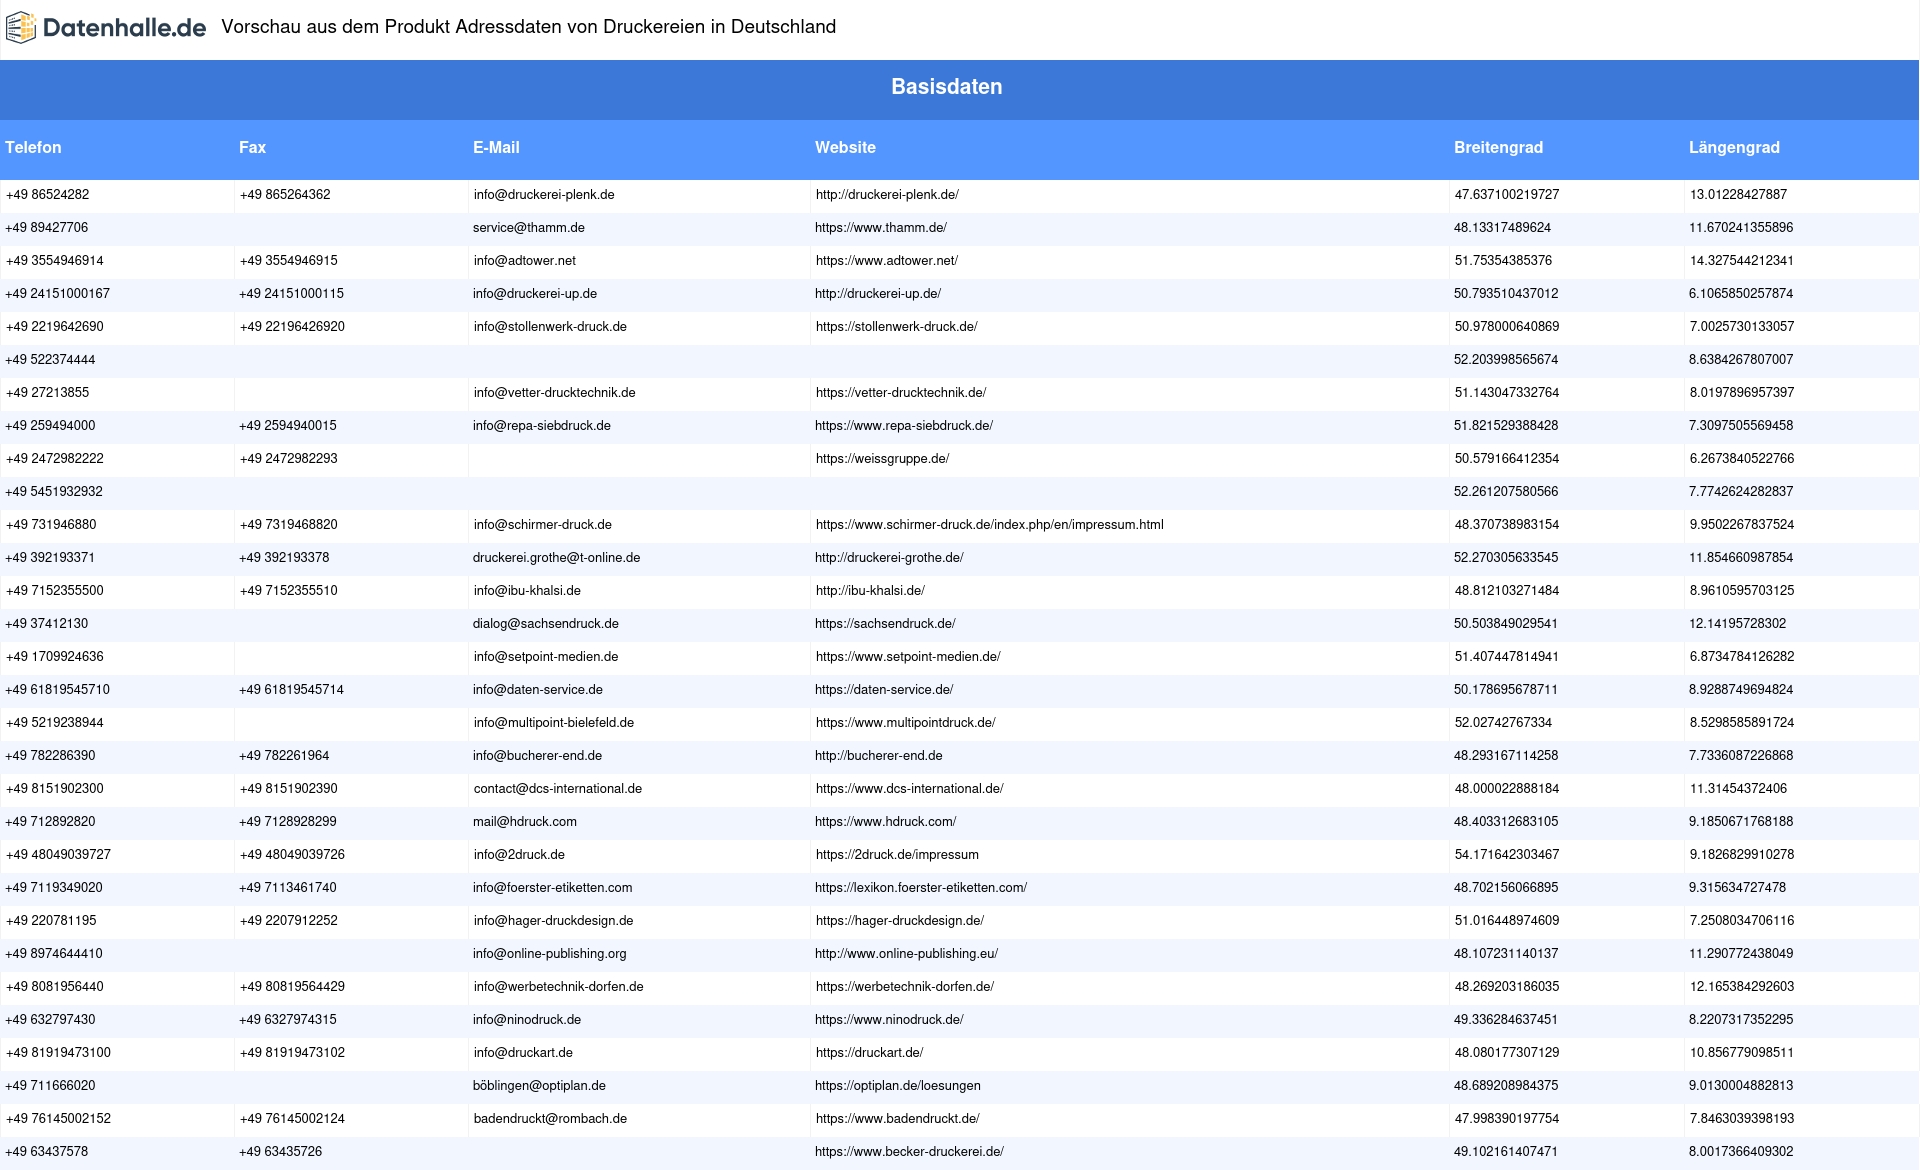Screen dimensions: 1920x1170
Task: Select email service@thamm.de
Action: pos(529,228)
